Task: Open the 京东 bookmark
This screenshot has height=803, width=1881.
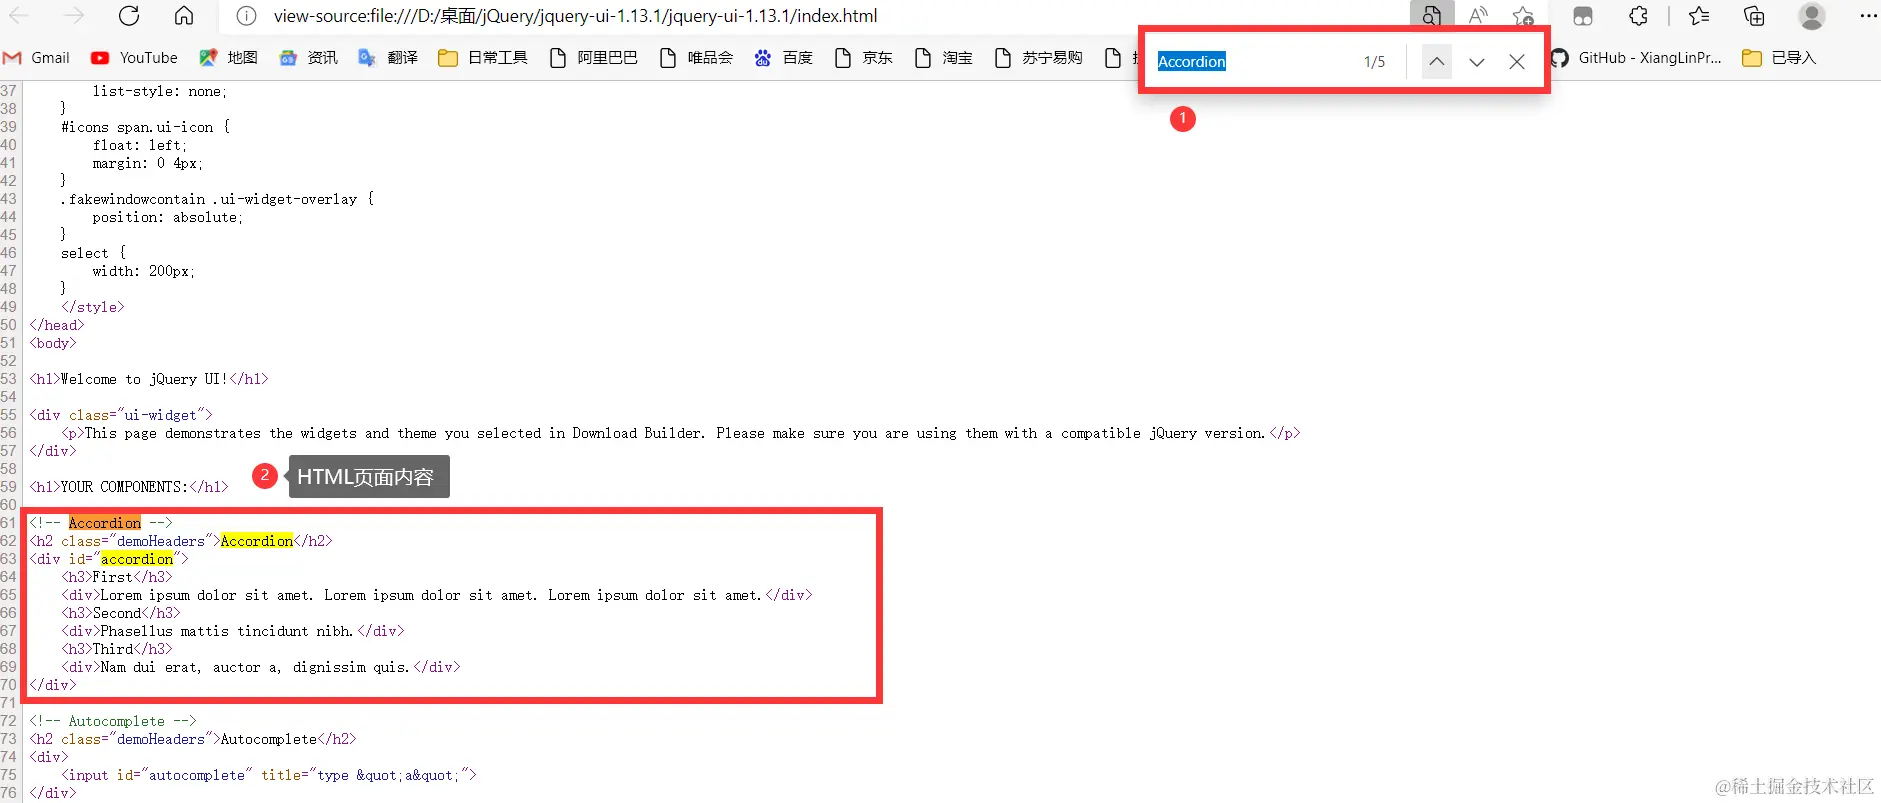Action: [x=863, y=58]
